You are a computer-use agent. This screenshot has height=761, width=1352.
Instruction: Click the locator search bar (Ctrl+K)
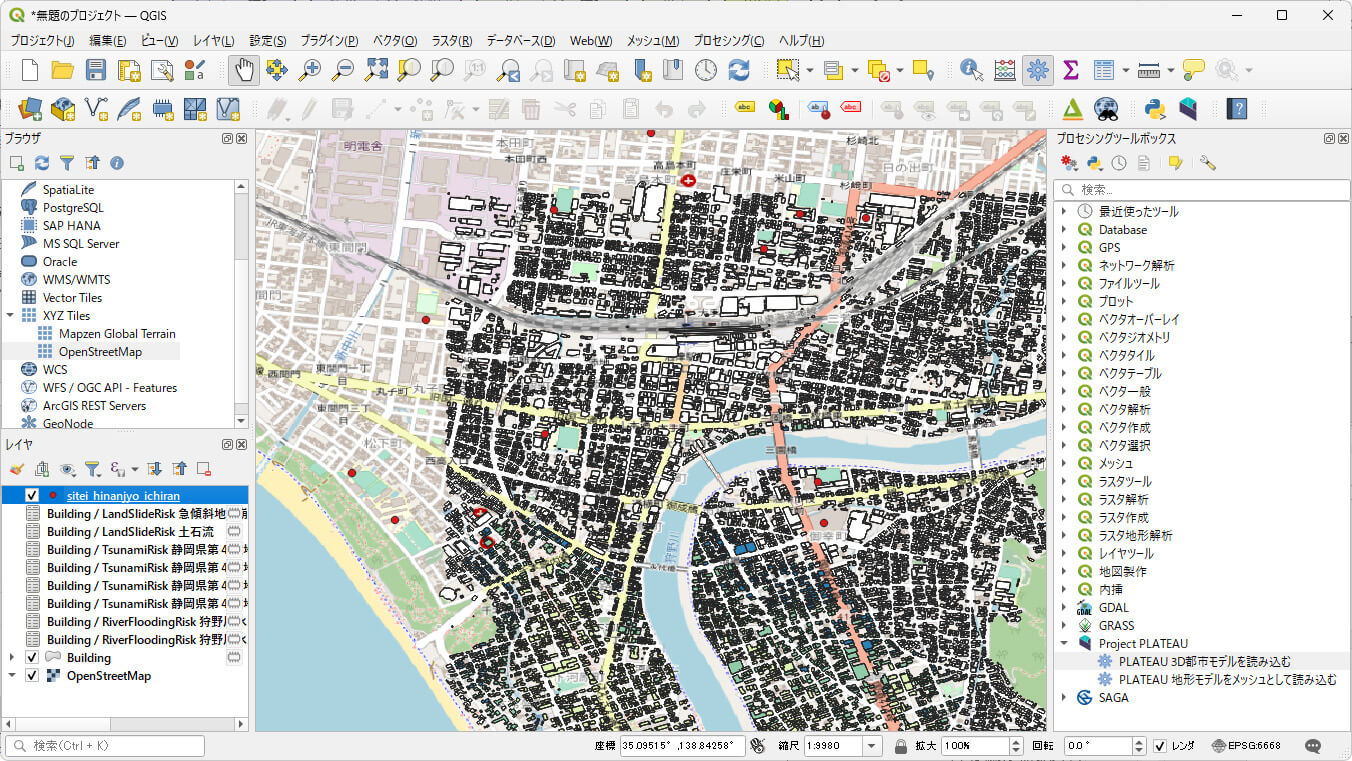click(x=105, y=746)
